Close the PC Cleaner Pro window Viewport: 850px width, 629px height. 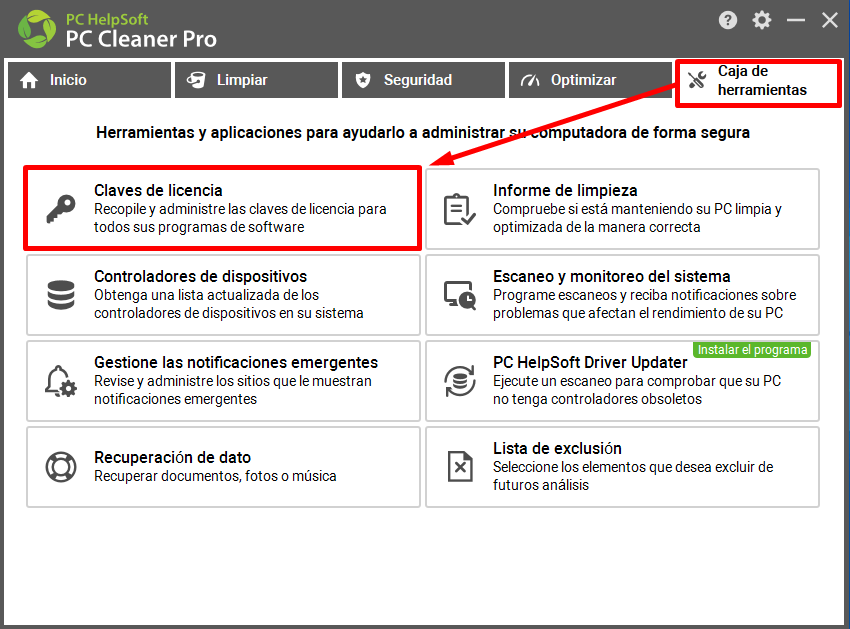(829, 21)
